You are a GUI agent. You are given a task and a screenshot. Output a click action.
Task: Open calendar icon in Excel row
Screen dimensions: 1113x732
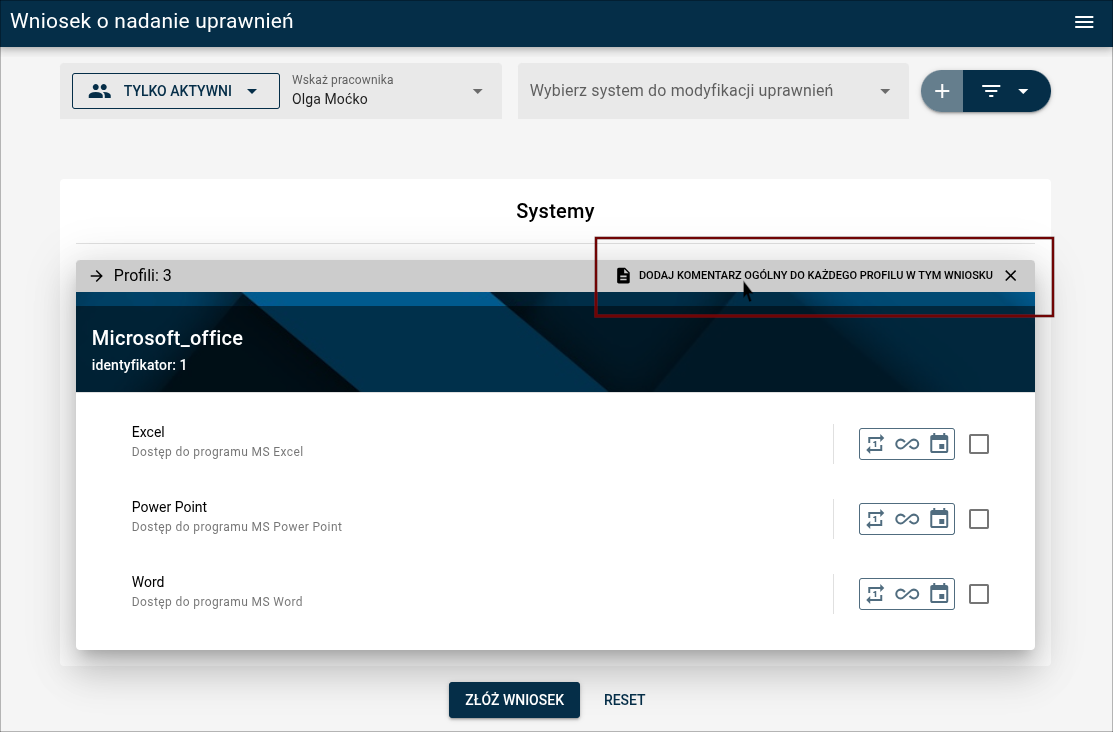pyautogui.click(x=939, y=444)
